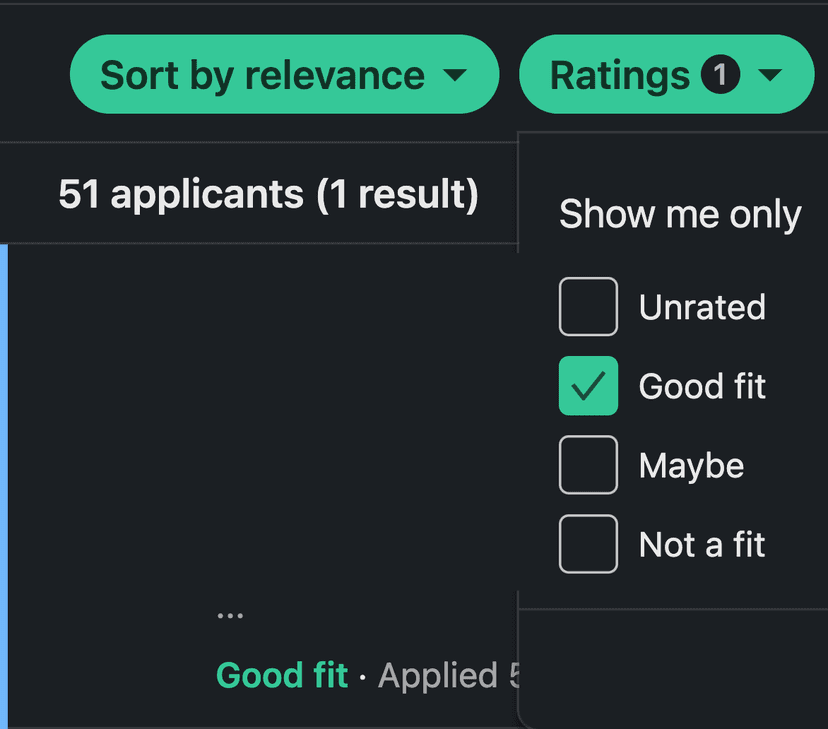Viewport: 828px width, 729px height.
Task: Open the Sort by relevance dropdown
Action: click(x=262, y=75)
